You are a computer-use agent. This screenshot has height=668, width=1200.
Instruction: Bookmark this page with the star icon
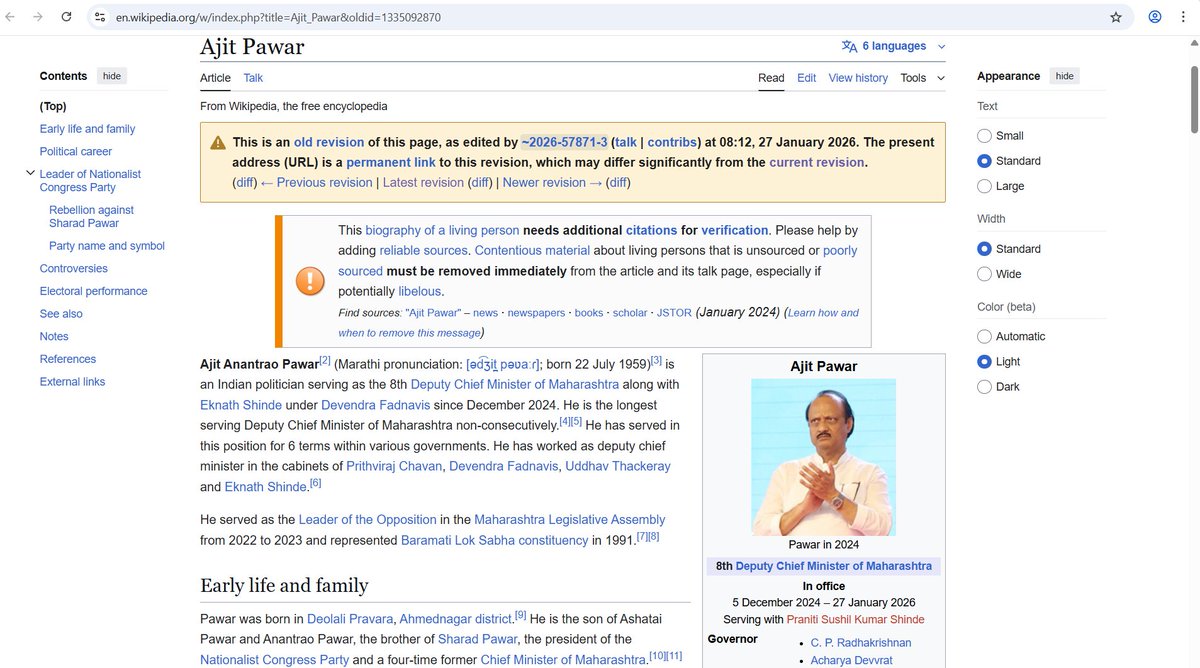[x=1116, y=17]
